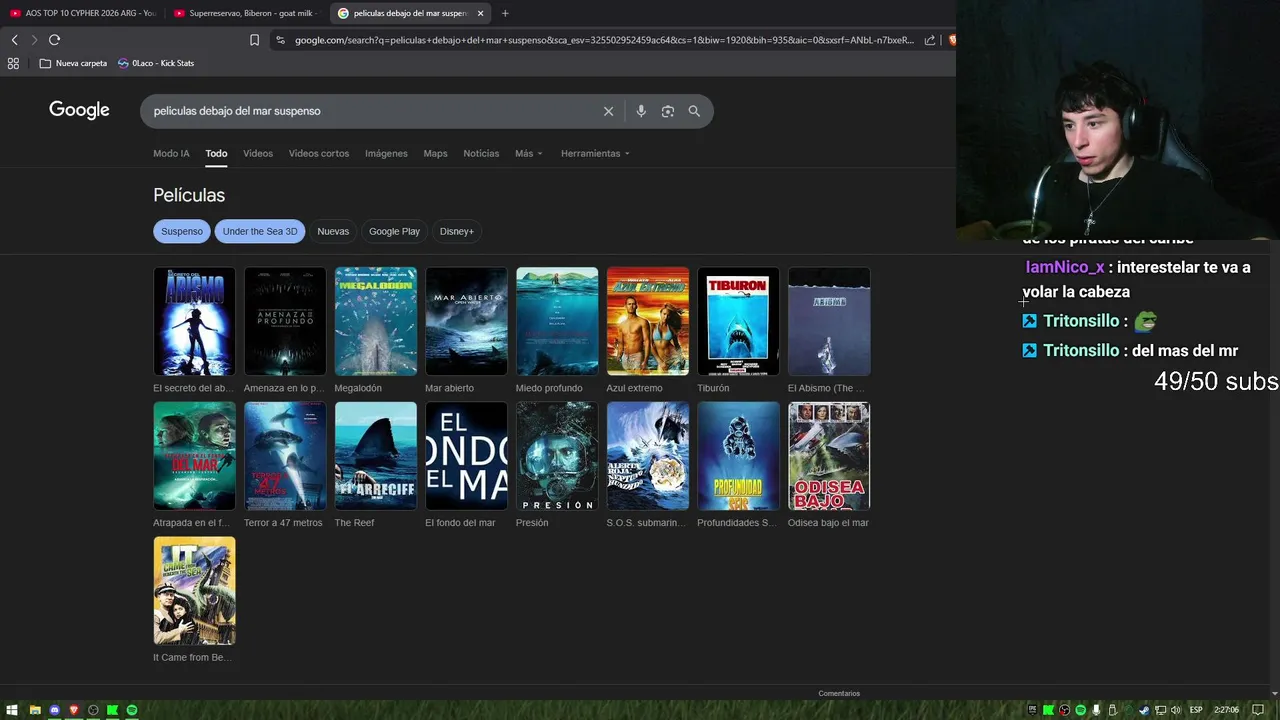The width and height of the screenshot is (1280, 720).
Task: Bookmark this page using the bookmark icon
Action: click(254, 40)
